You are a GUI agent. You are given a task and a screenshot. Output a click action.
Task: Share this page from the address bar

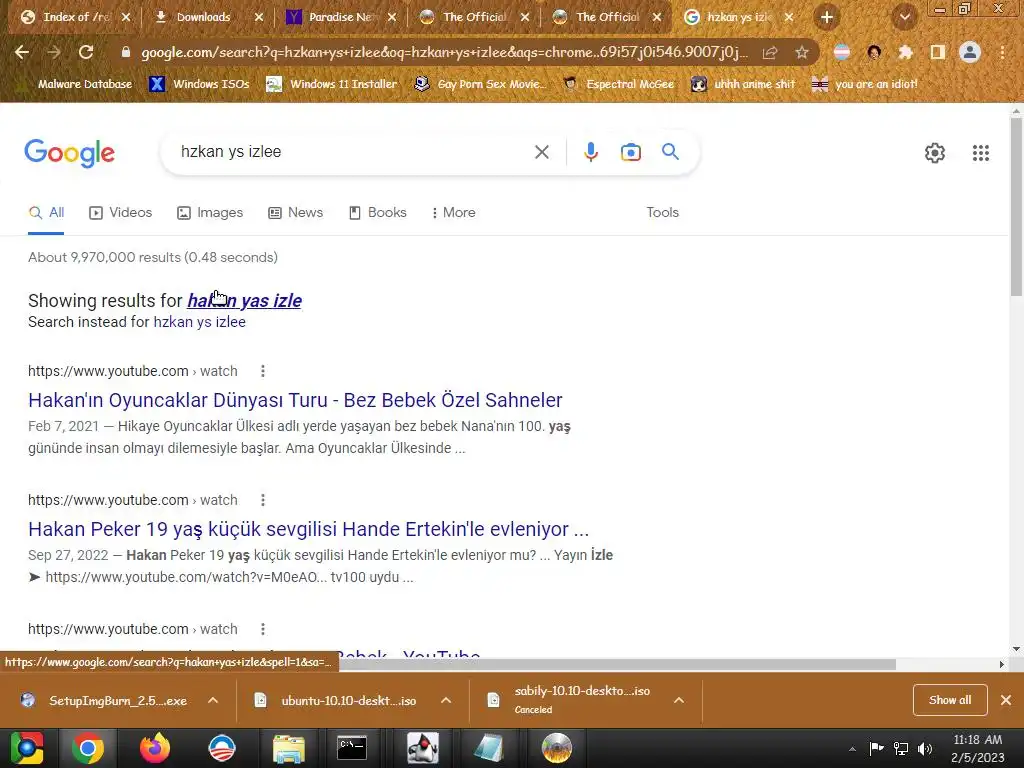(x=770, y=52)
